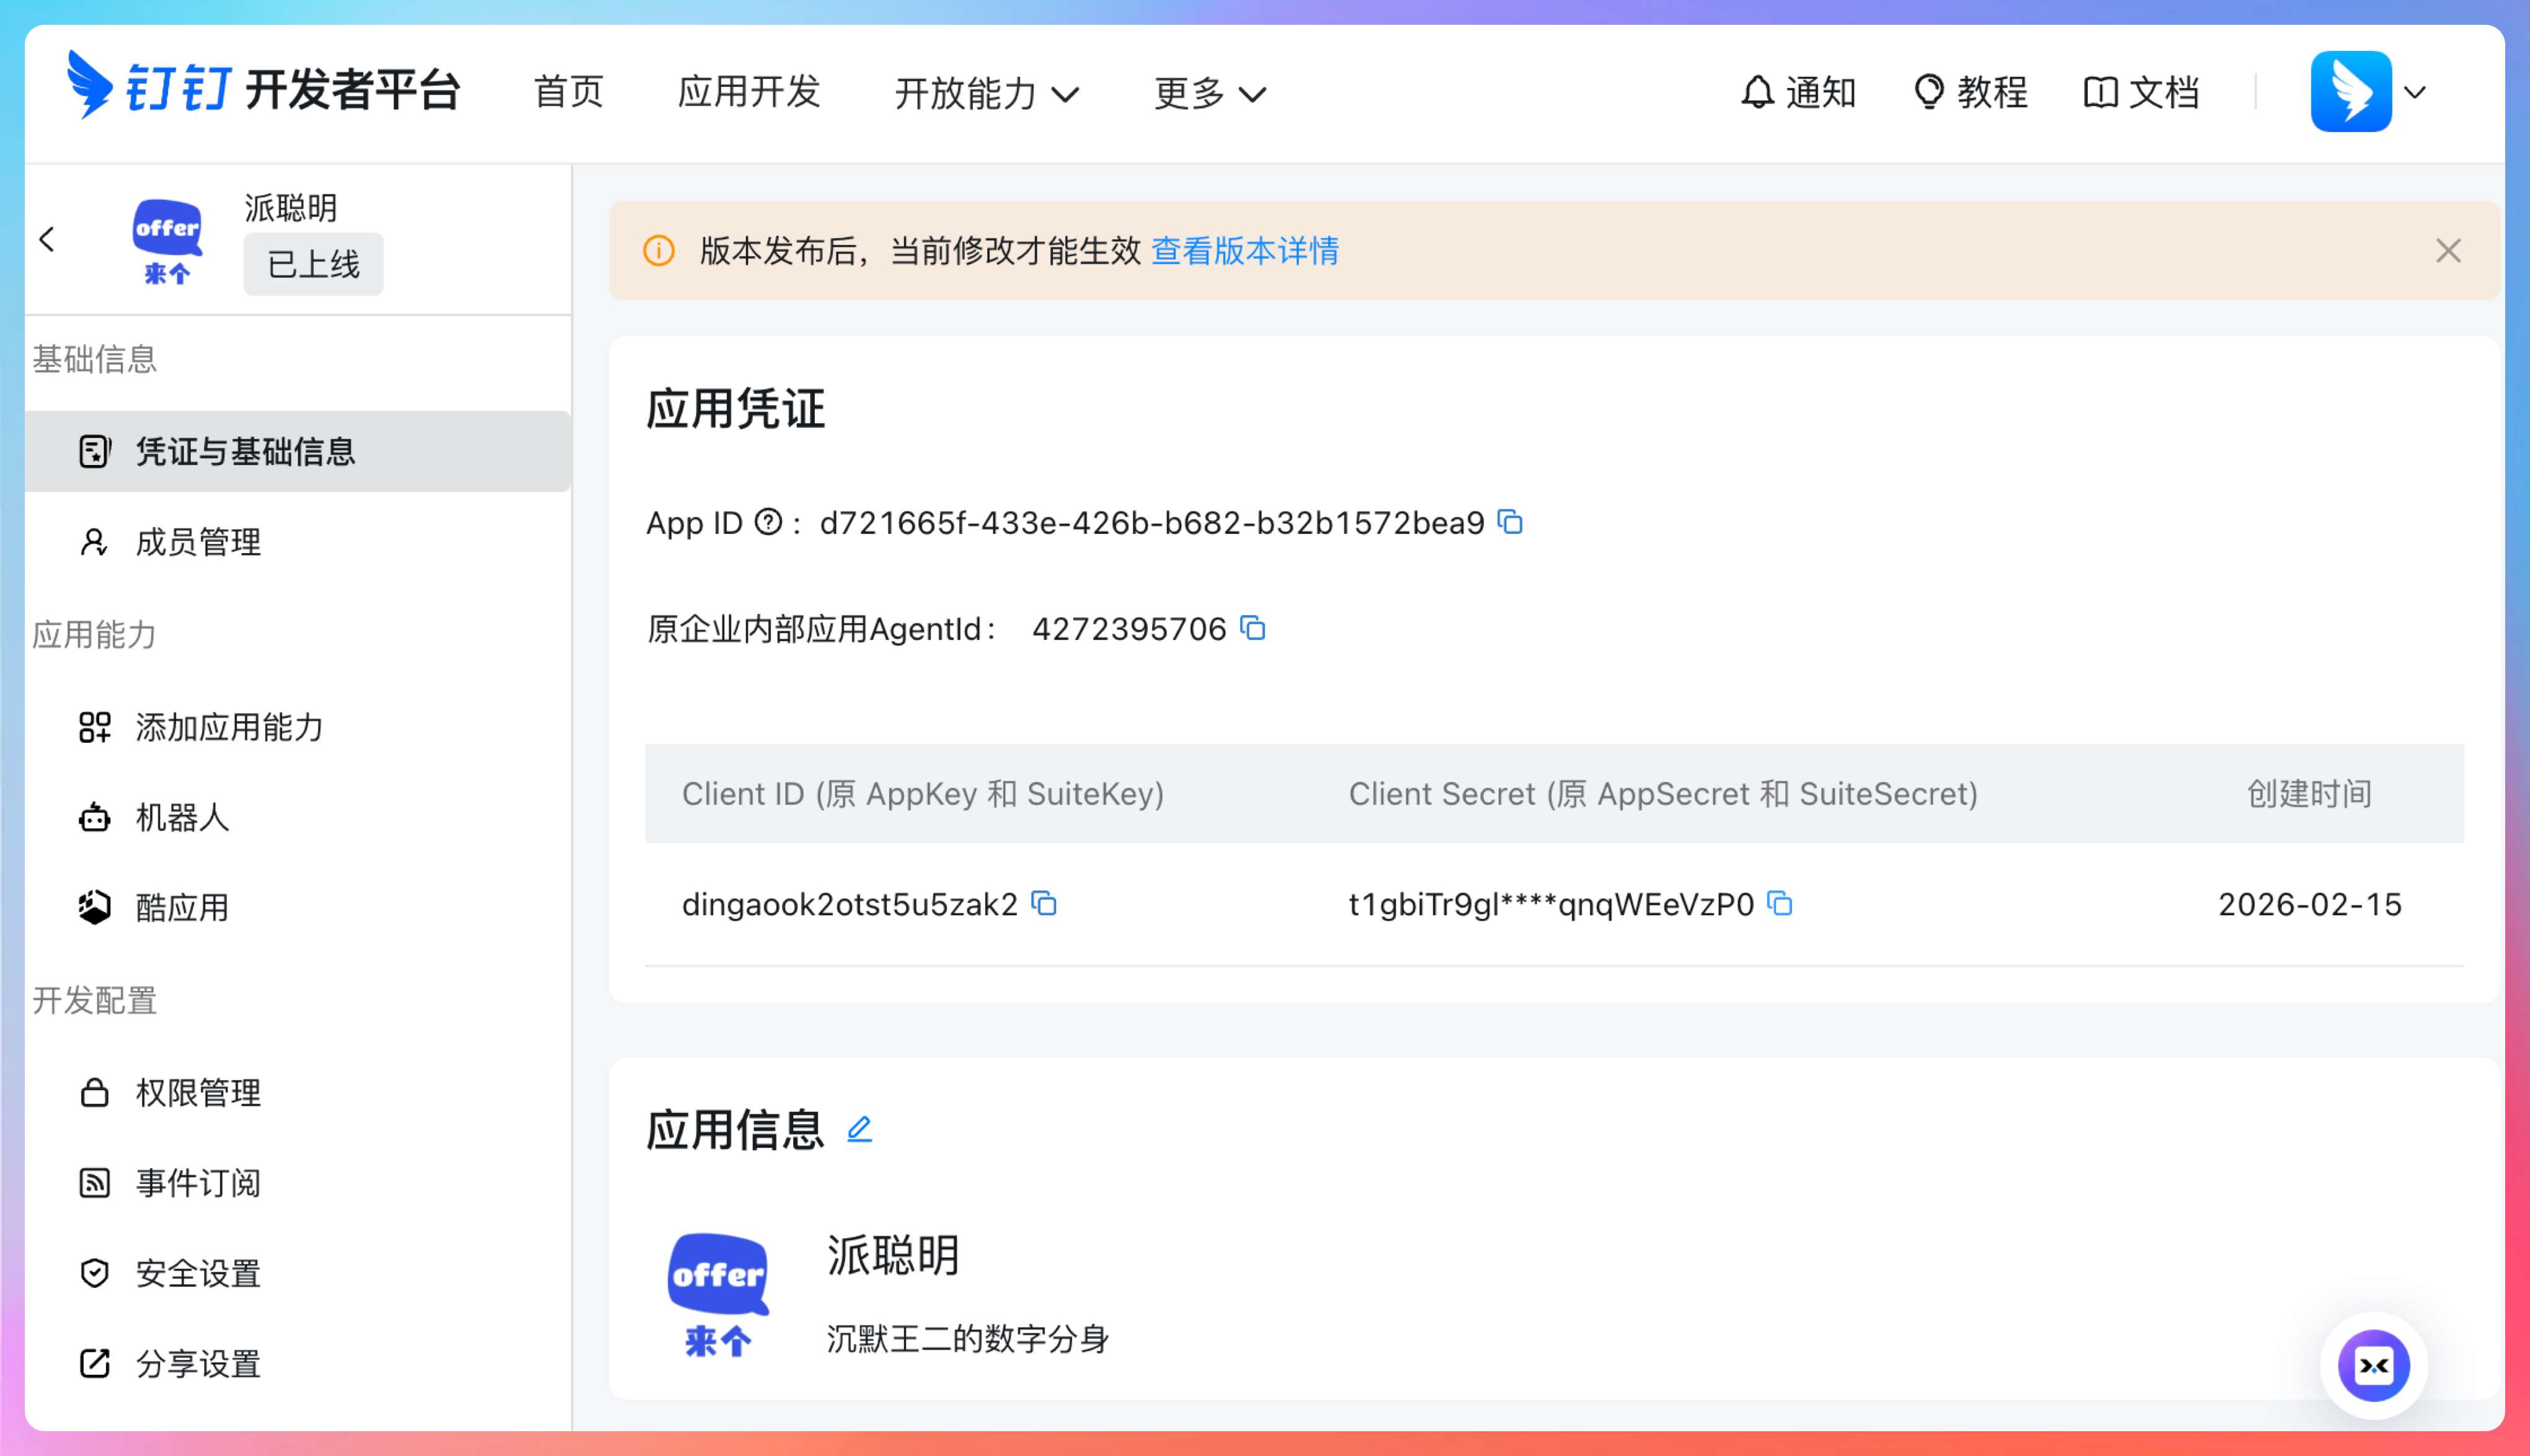Copy the App ID value
This screenshot has width=2530, height=1456.
pos(1510,522)
